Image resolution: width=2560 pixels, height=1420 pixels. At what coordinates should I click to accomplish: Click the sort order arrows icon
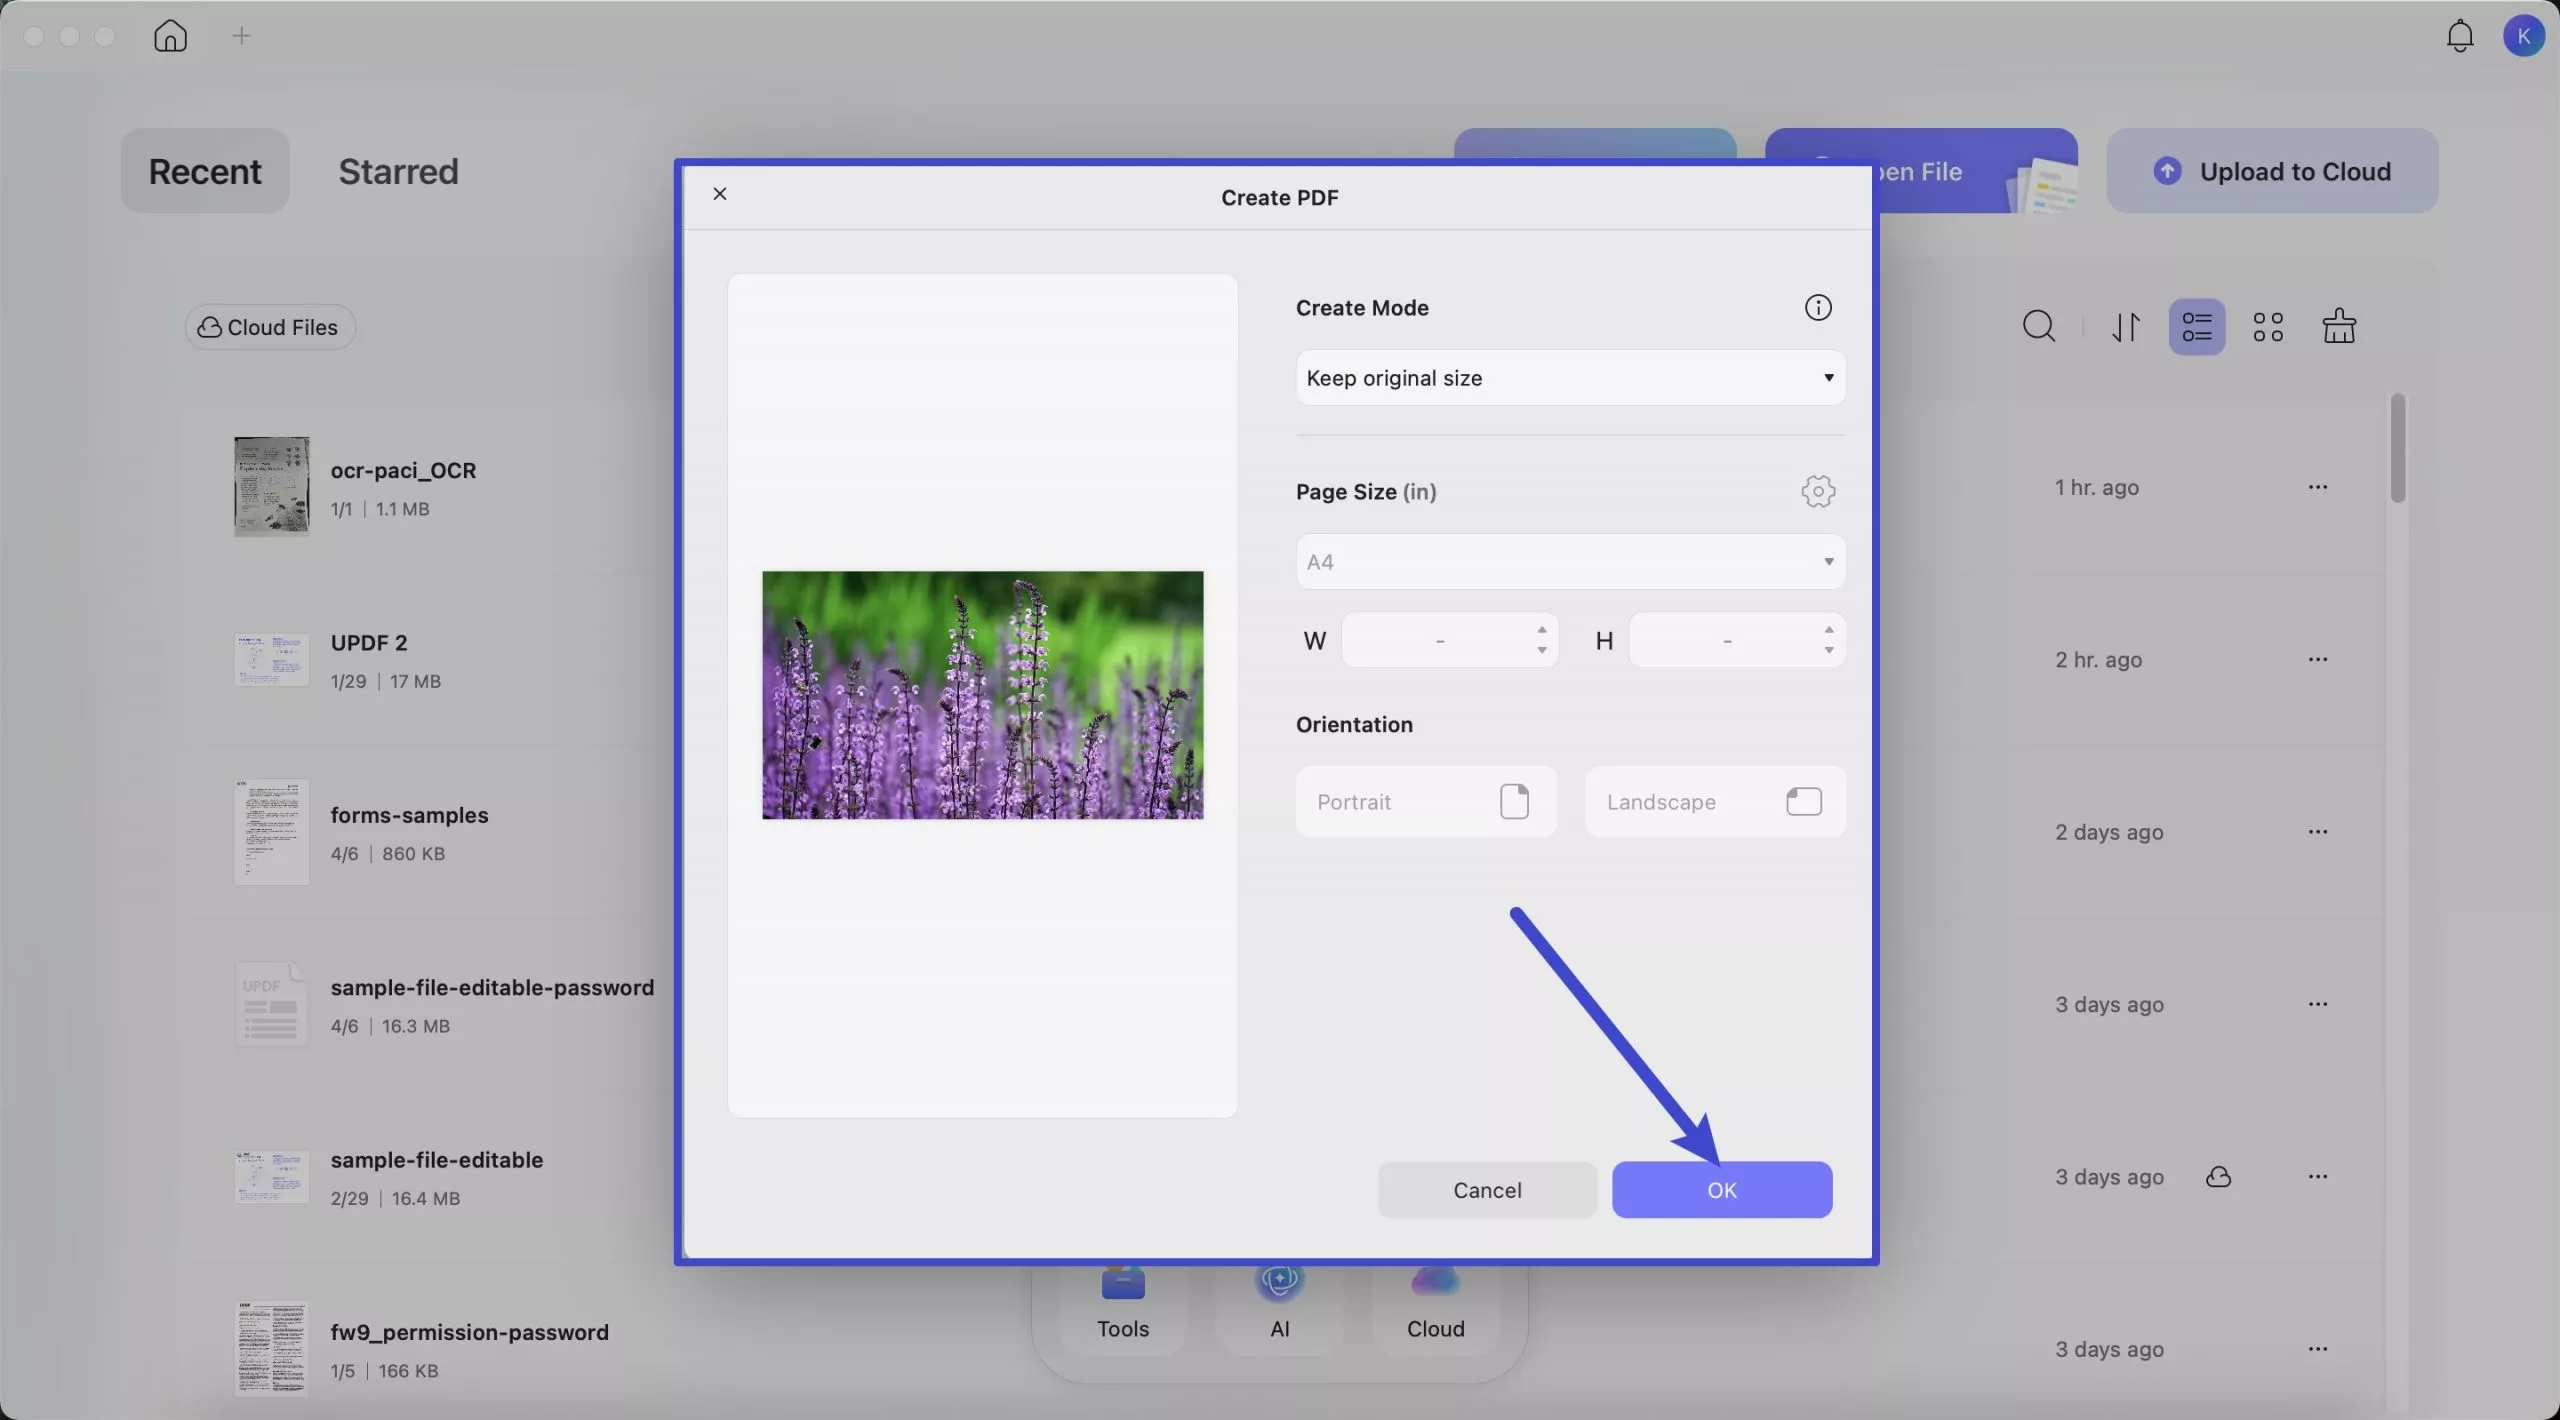[x=2125, y=326]
